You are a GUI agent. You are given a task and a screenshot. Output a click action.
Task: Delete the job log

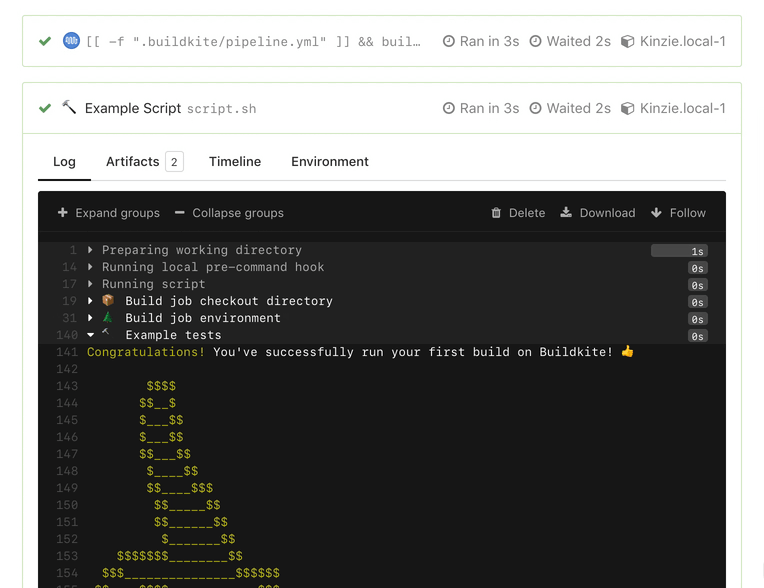pyautogui.click(x=518, y=213)
